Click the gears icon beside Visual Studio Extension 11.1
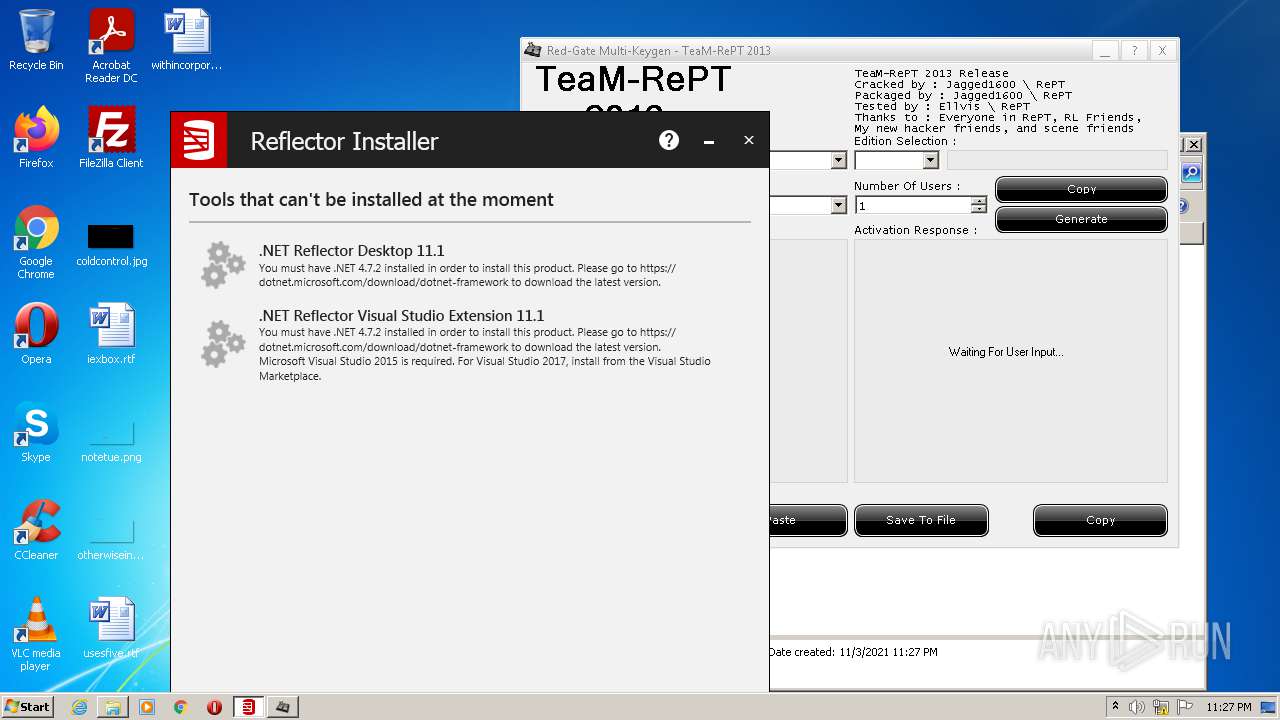 click(222, 343)
